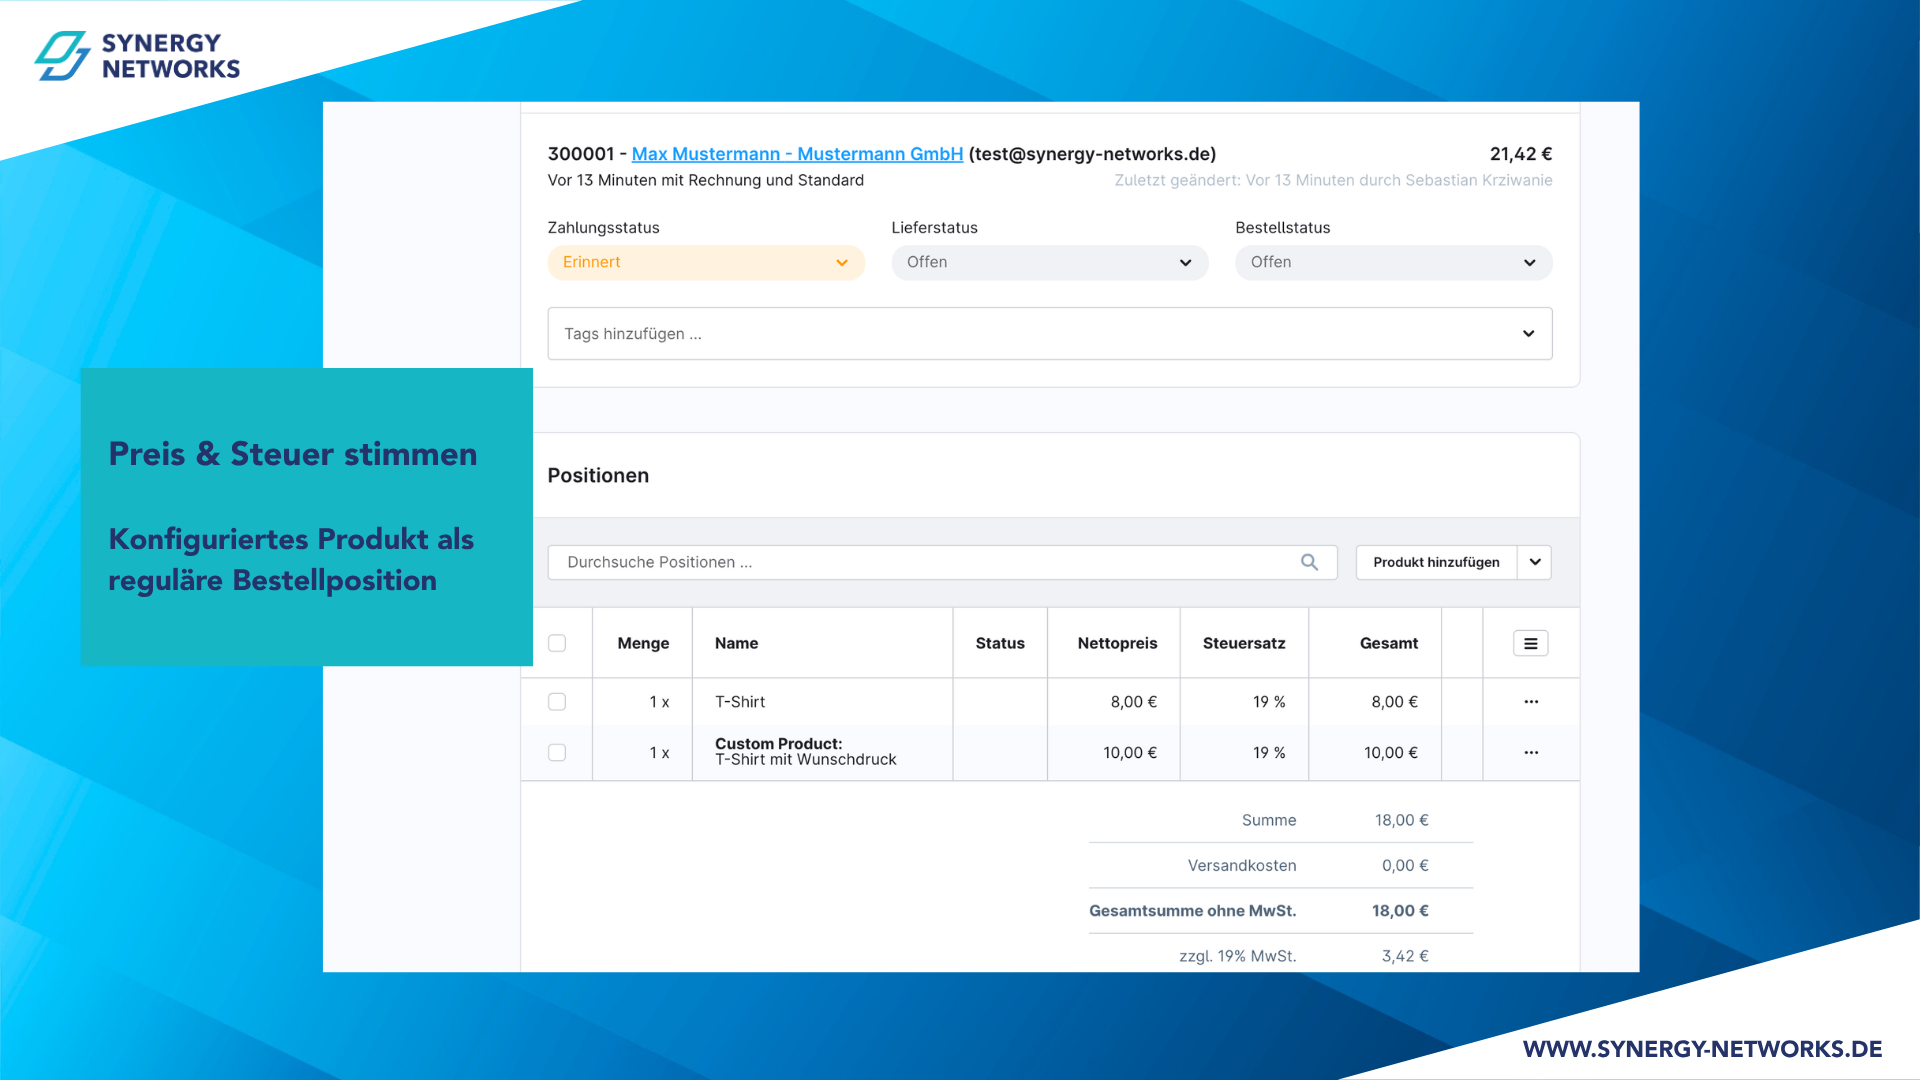This screenshot has width=1920, height=1080.
Task: Expand the arrow next to Produkt hinzufügen
Action: pos(1534,562)
